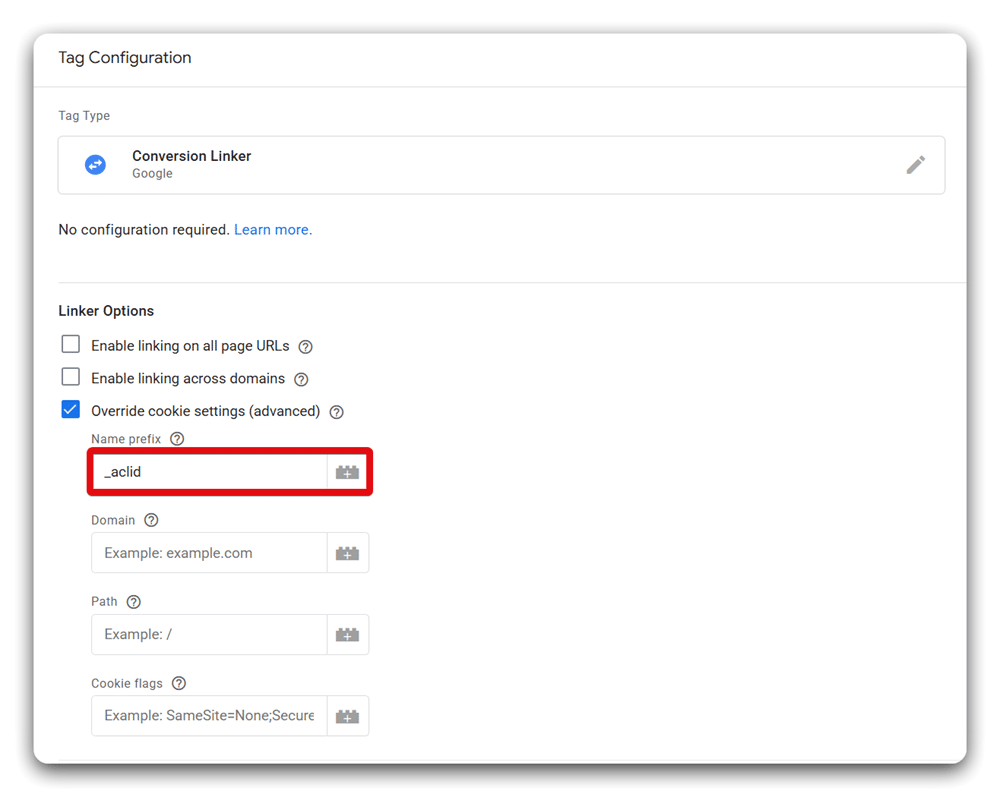Click the Name prefix field containing '_aclid'
This screenshot has width=1000, height=797.
pyautogui.click(x=200, y=471)
